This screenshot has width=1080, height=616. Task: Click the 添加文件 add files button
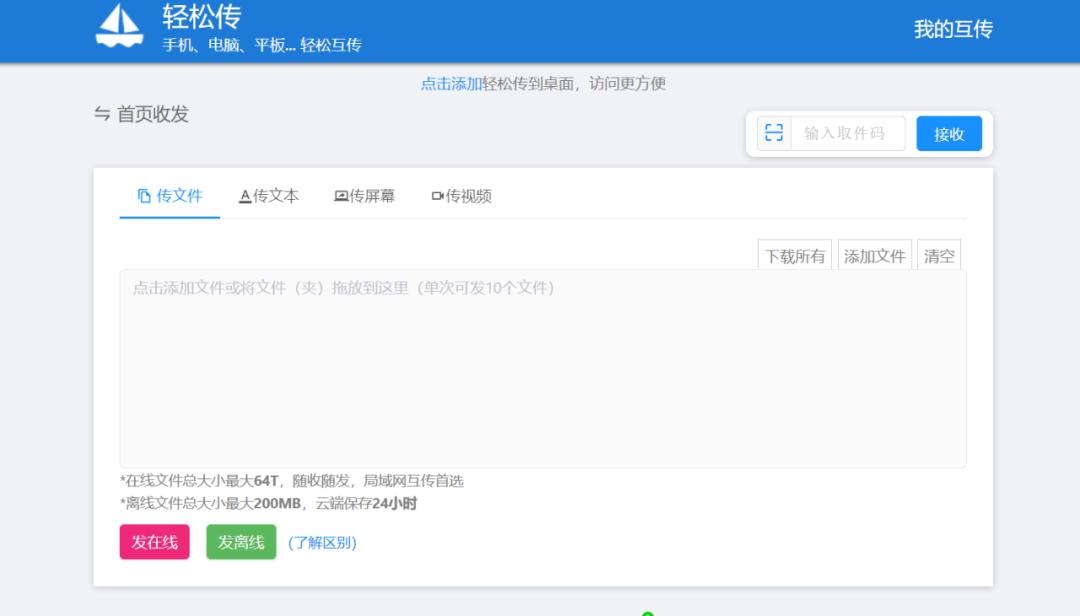tap(874, 255)
